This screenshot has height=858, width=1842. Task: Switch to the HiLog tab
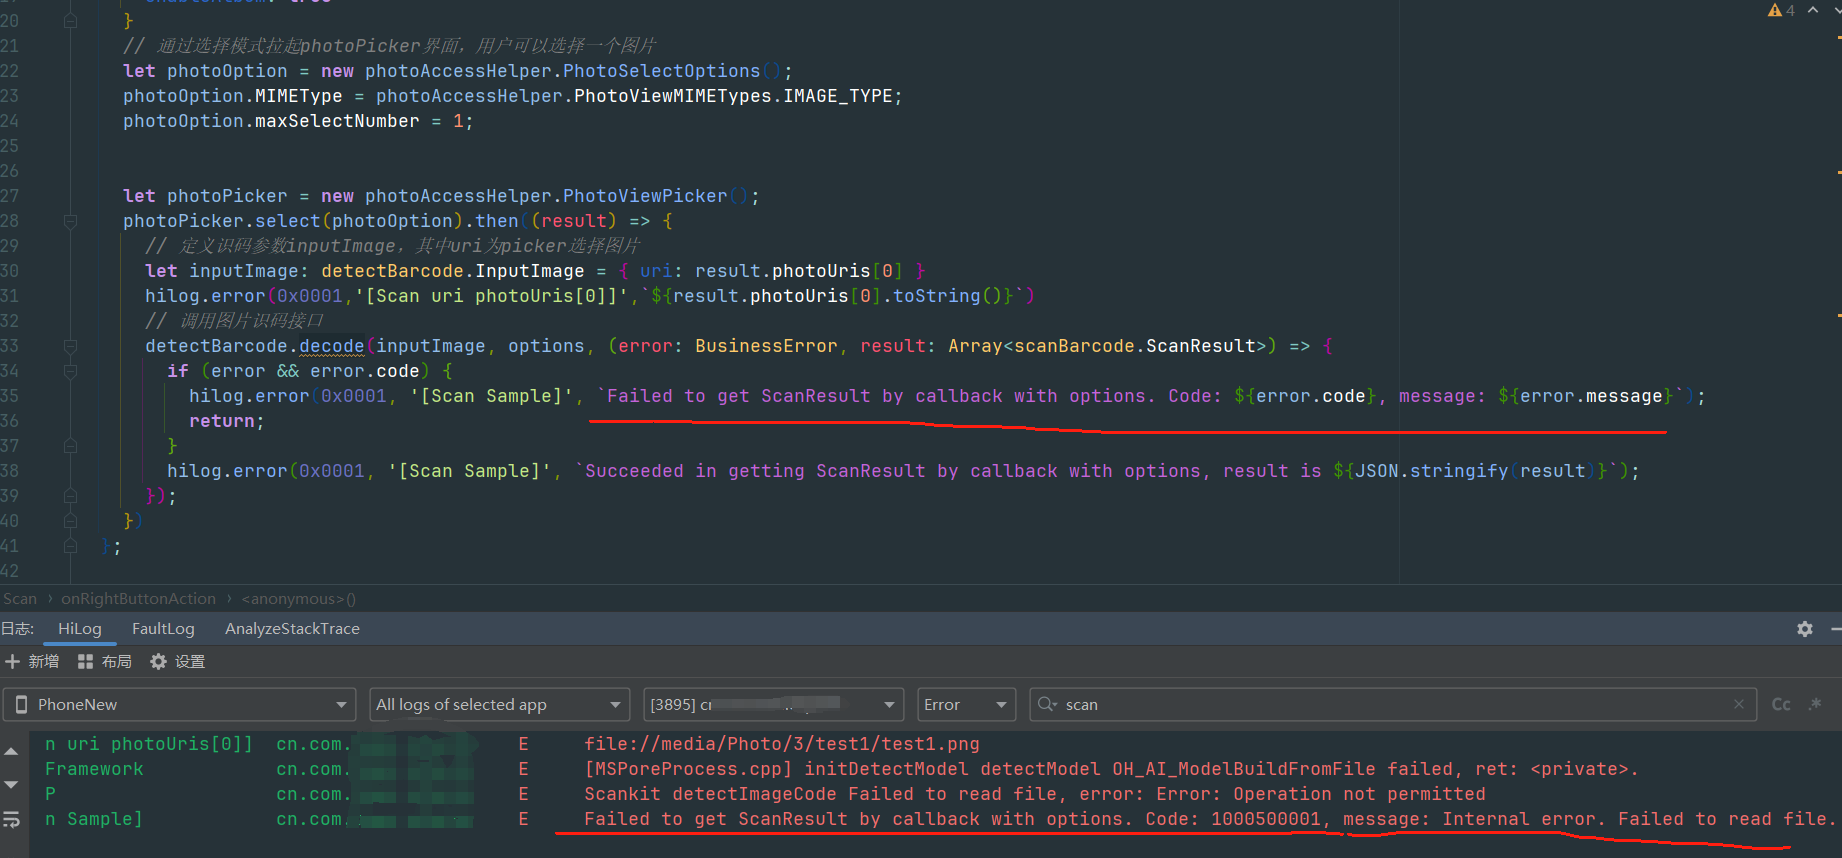(80, 629)
